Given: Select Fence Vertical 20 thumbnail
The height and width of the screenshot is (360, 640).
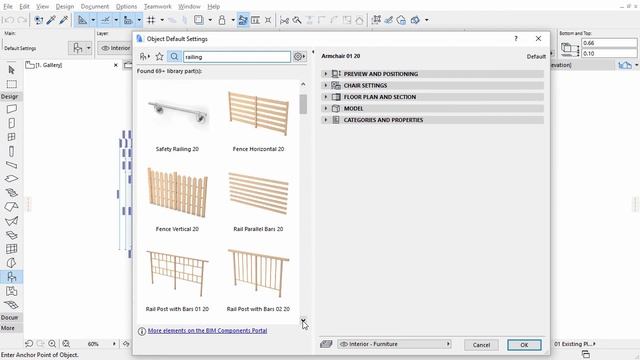Looking at the screenshot, I should (x=177, y=192).
